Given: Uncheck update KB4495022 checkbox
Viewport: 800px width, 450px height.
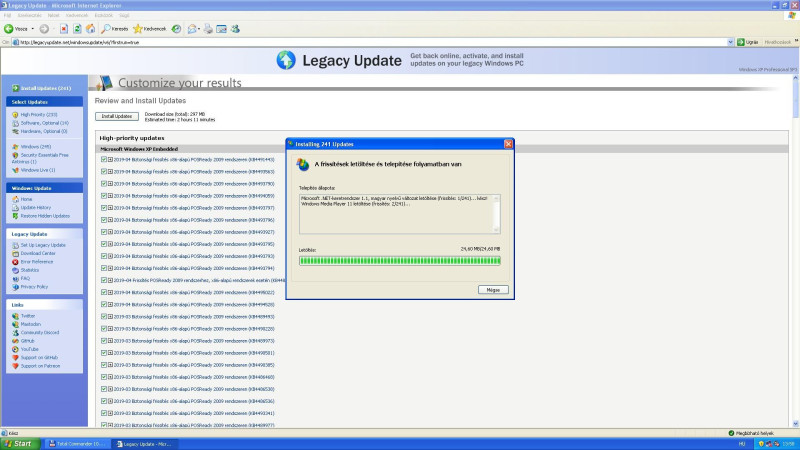Looking at the screenshot, I should coord(104,292).
